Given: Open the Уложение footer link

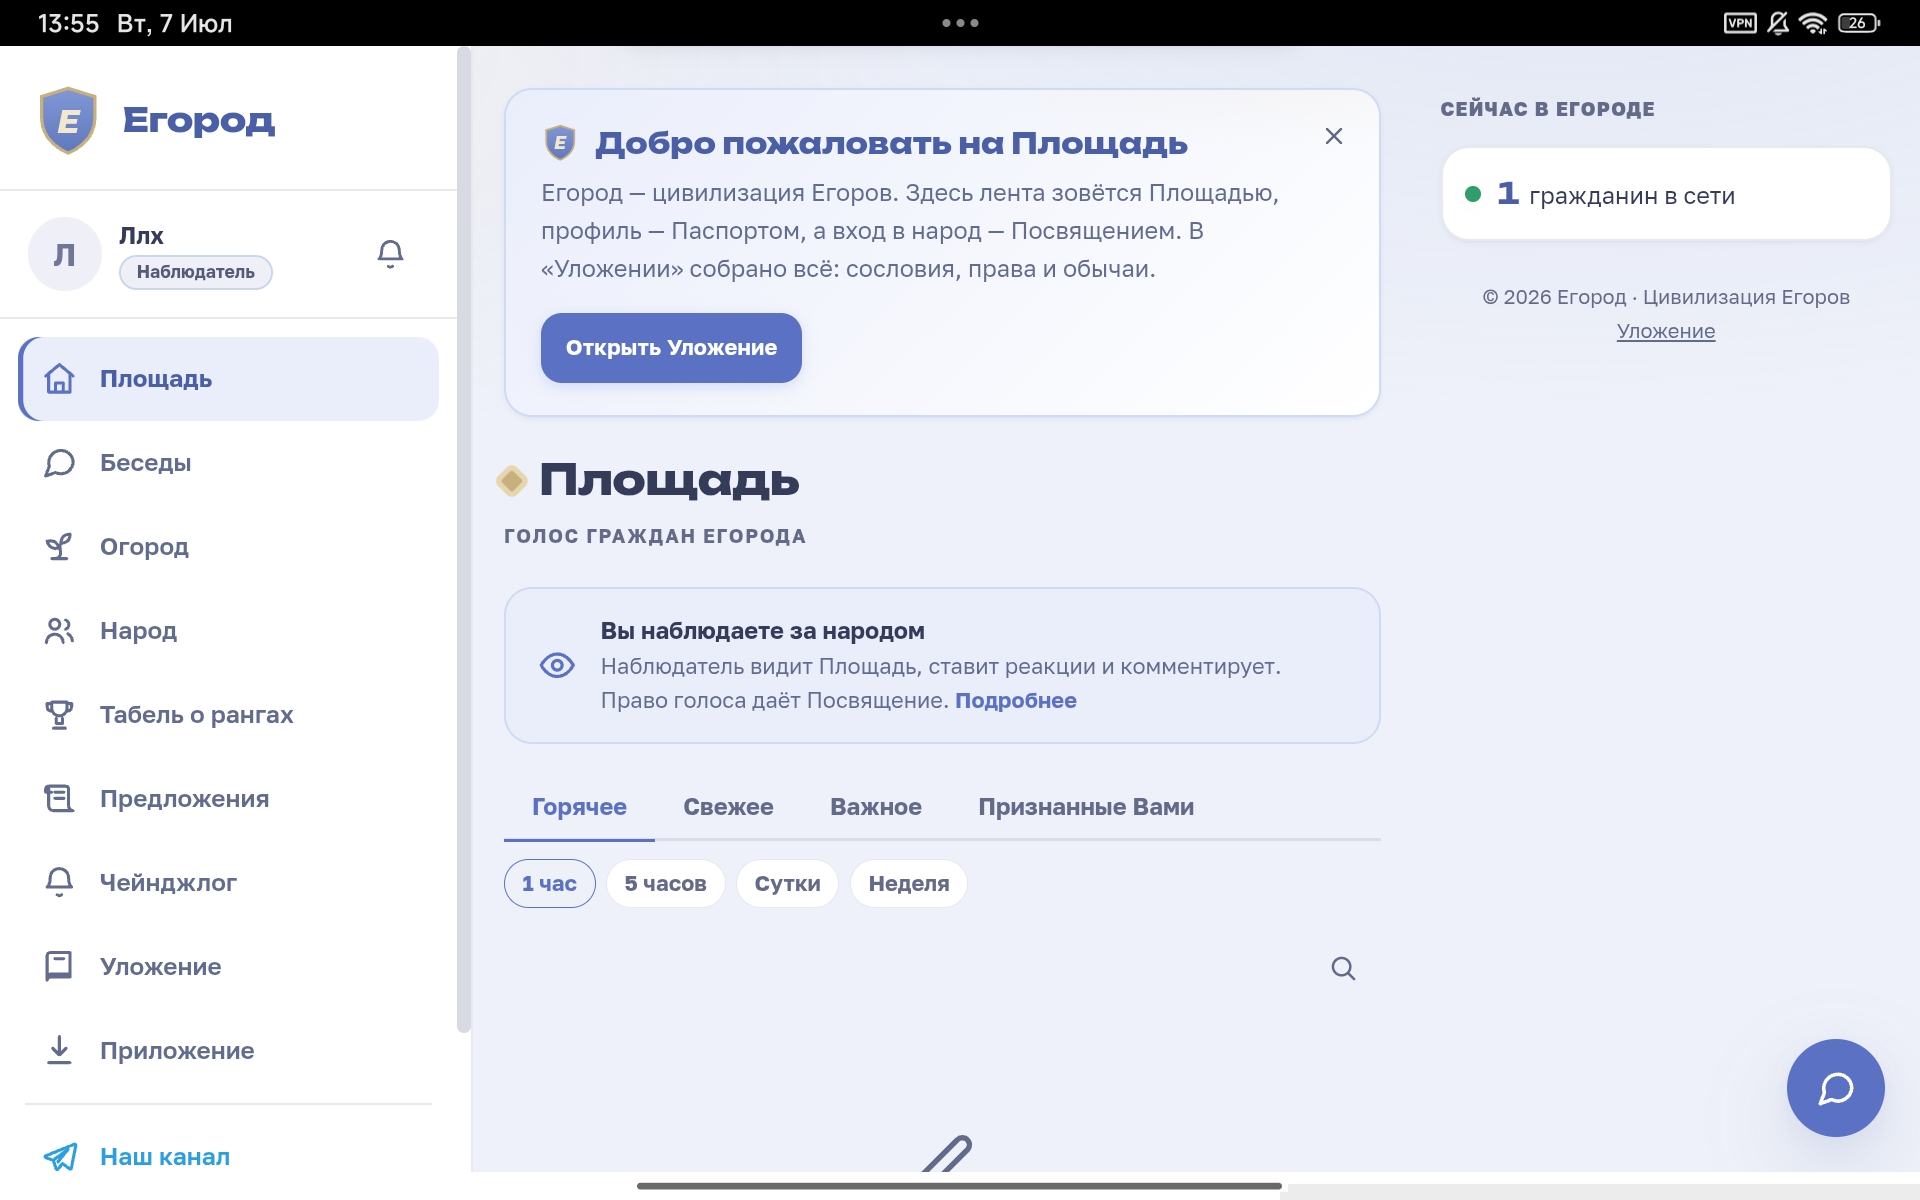Looking at the screenshot, I should coord(1666,331).
